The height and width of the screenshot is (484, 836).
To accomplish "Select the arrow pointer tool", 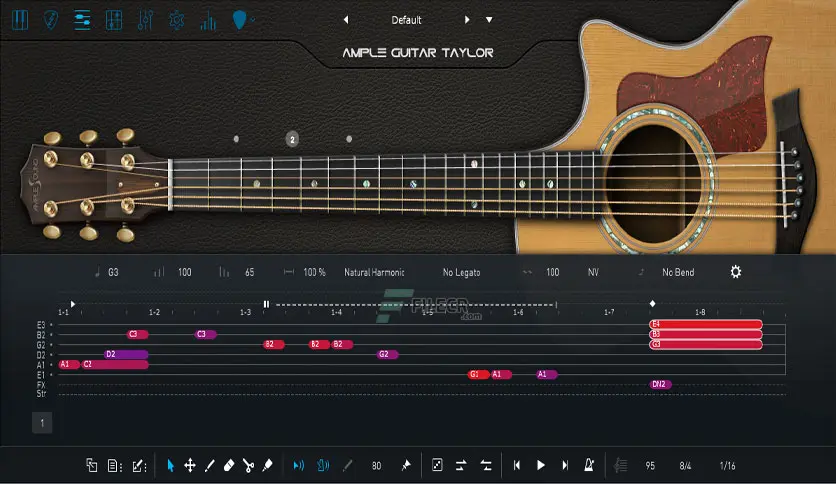I will (171, 465).
